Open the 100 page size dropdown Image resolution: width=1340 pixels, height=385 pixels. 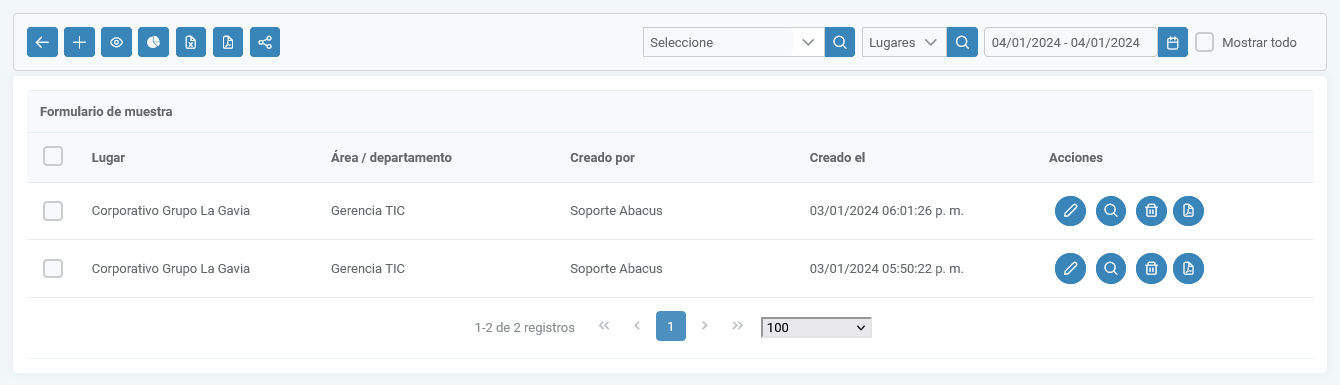(816, 327)
